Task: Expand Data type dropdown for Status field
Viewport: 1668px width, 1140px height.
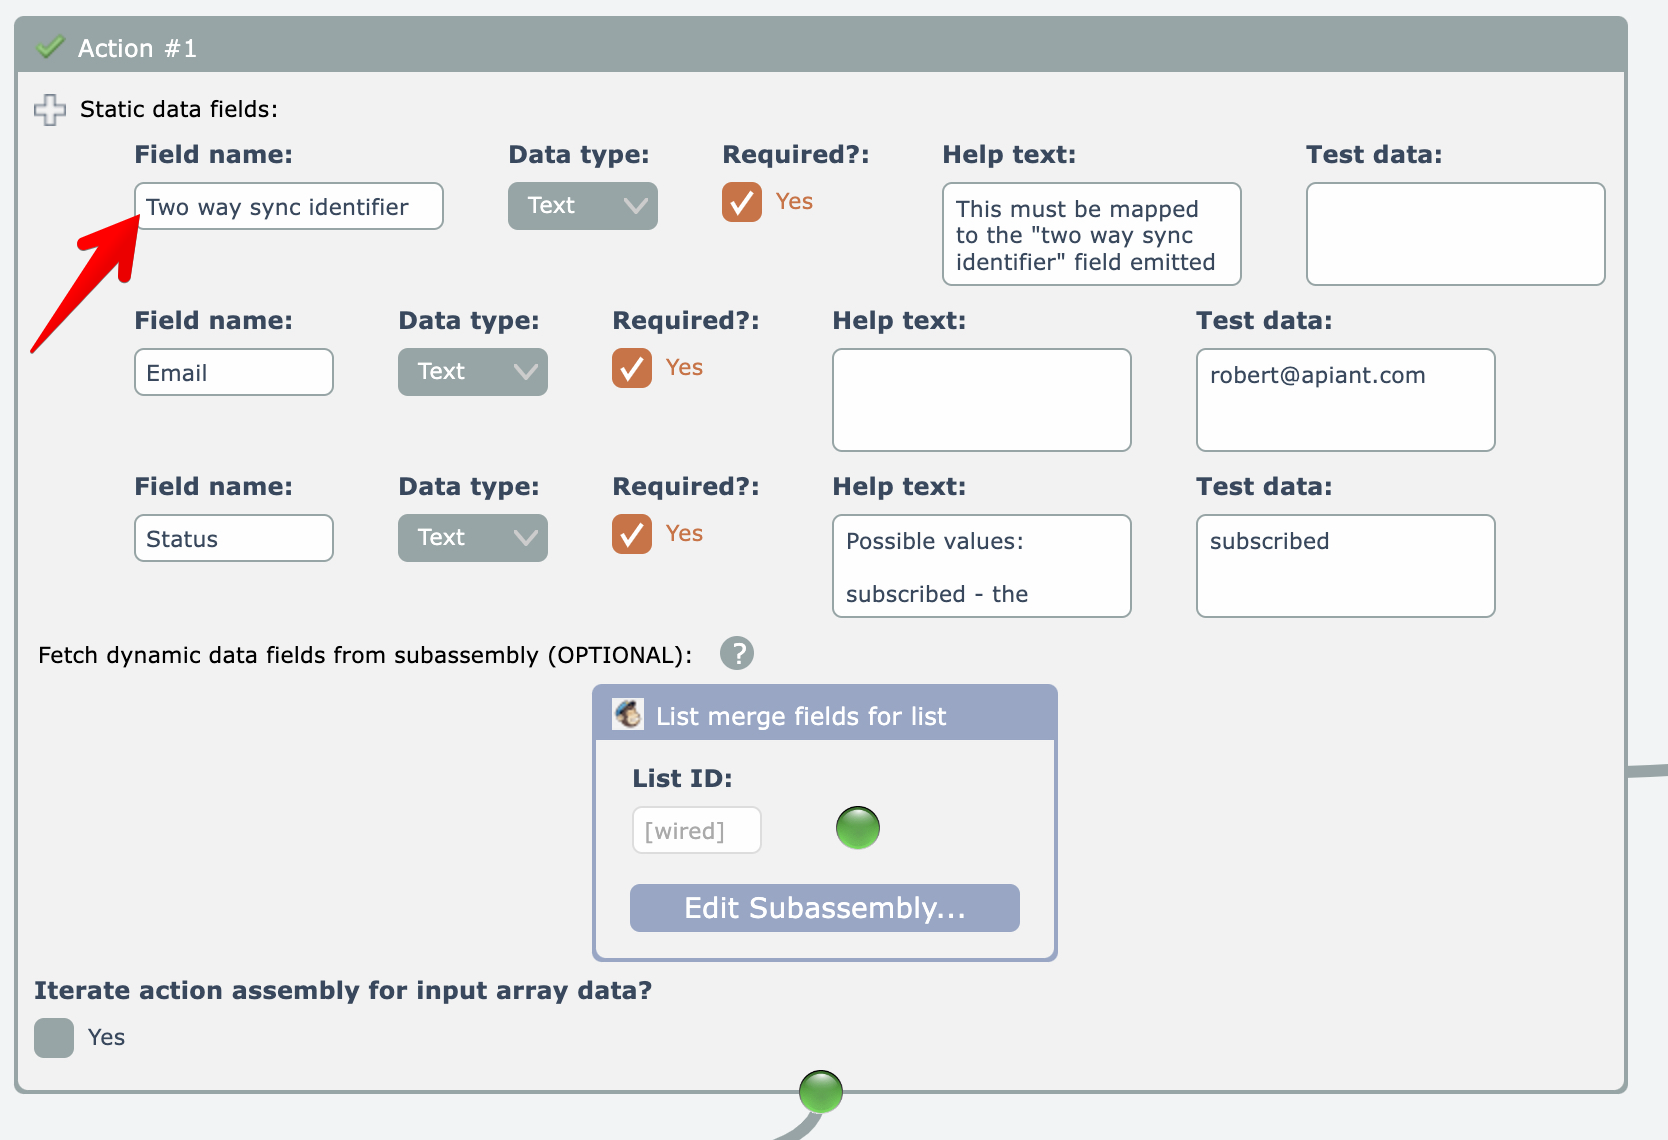Action: [472, 538]
